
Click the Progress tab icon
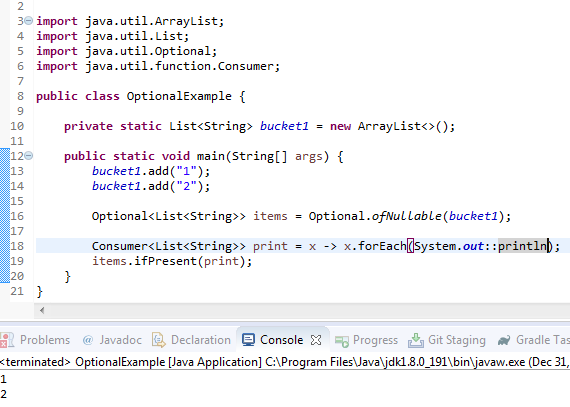[x=342, y=341]
